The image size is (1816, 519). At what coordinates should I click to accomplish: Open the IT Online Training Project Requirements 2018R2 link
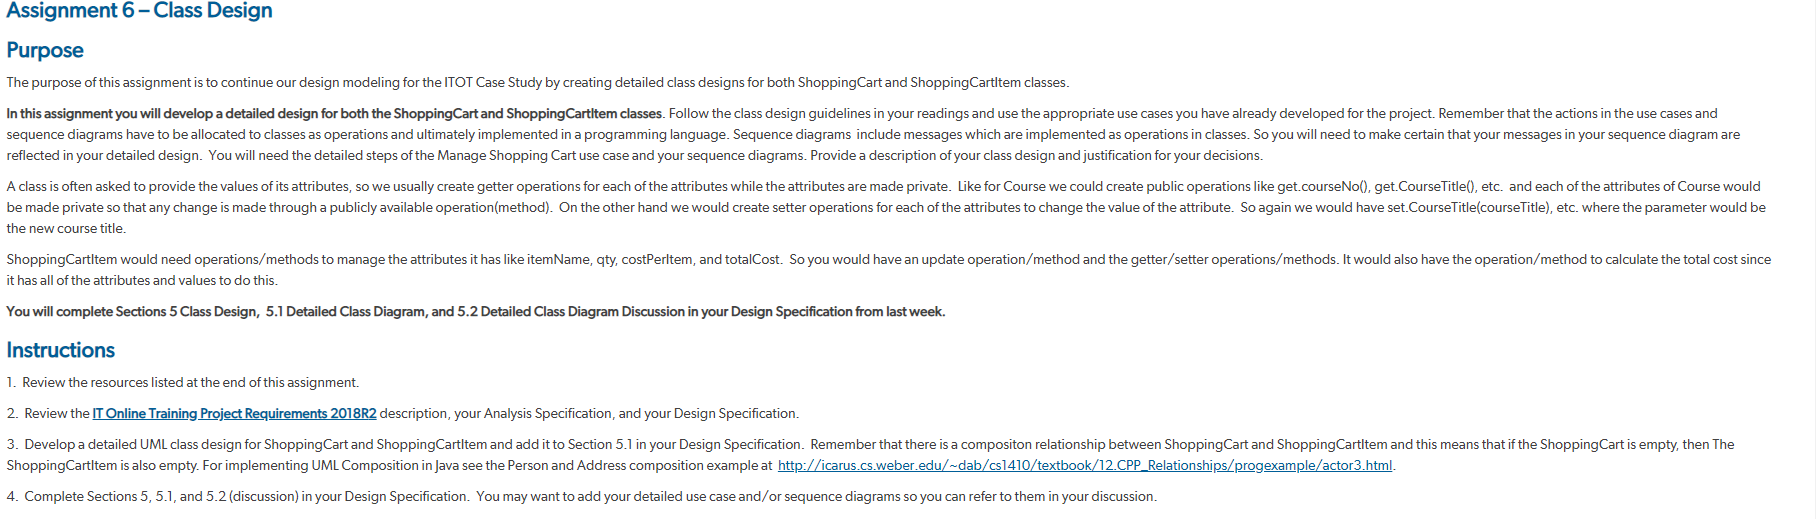(234, 413)
